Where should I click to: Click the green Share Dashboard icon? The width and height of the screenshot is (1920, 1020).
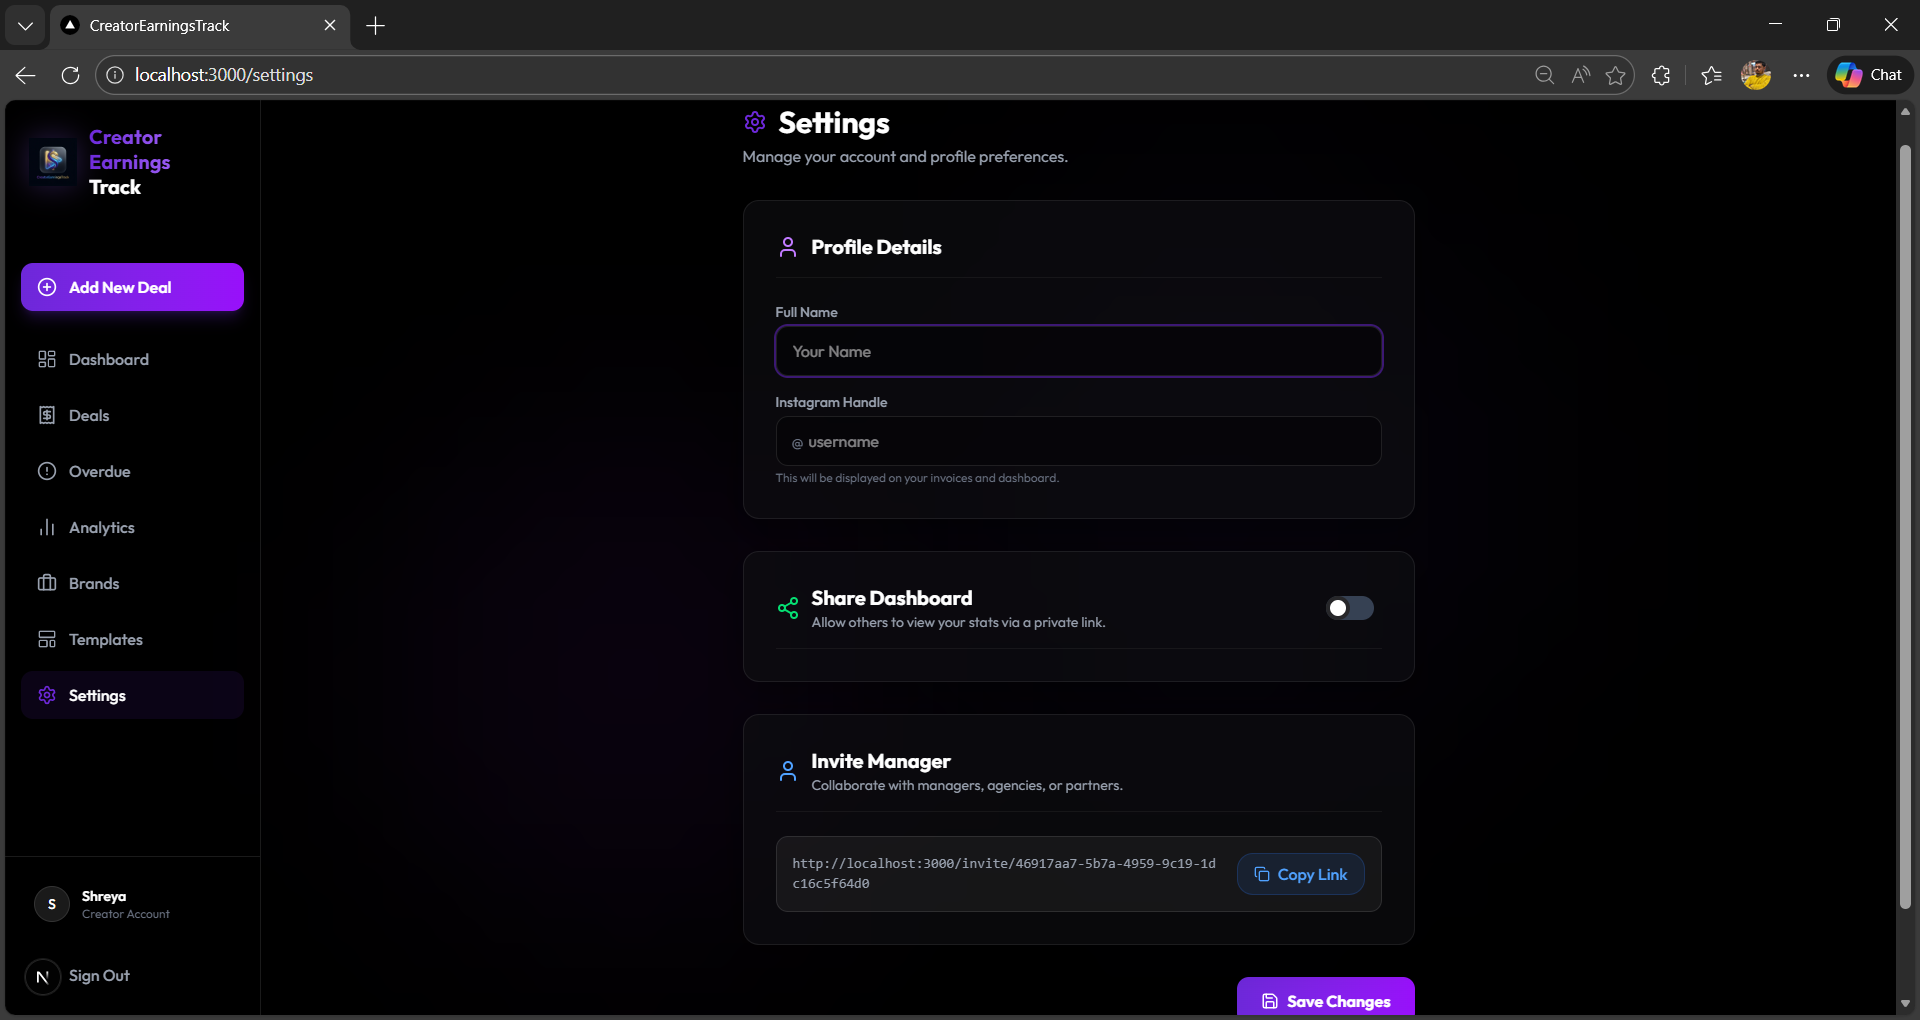tap(787, 608)
